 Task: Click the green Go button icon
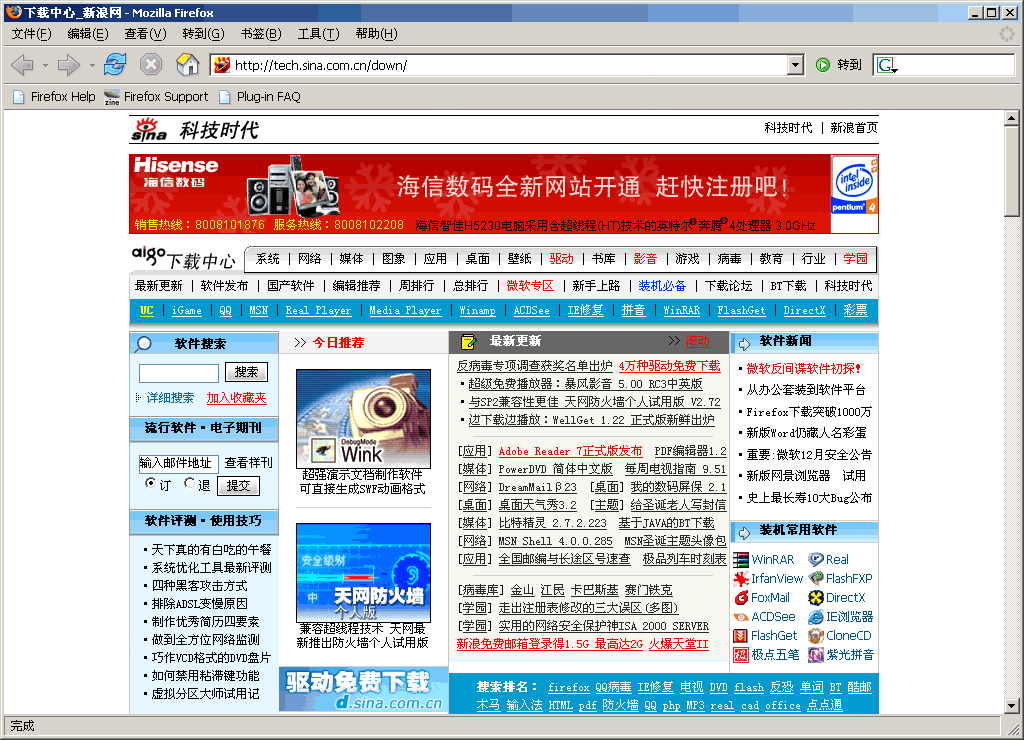823,65
